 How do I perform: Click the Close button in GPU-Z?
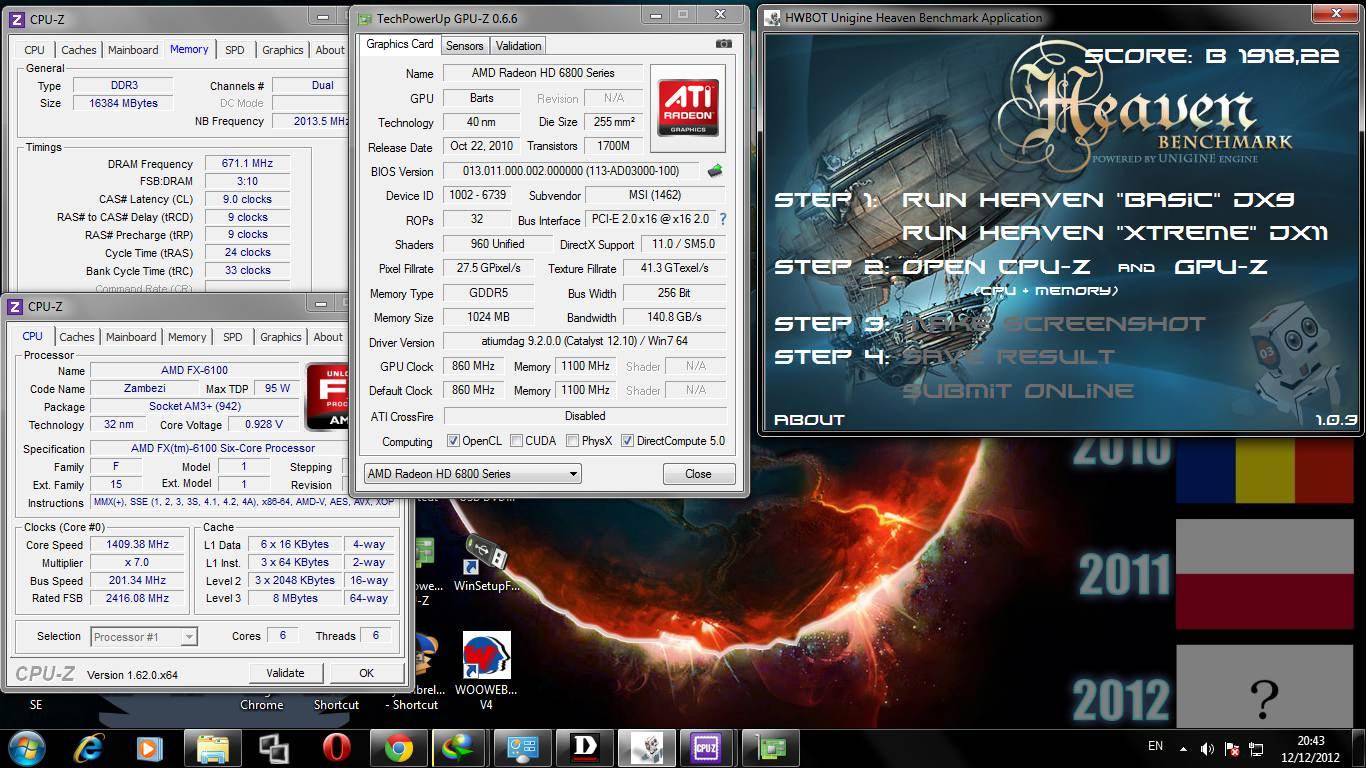[x=698, y=474]
